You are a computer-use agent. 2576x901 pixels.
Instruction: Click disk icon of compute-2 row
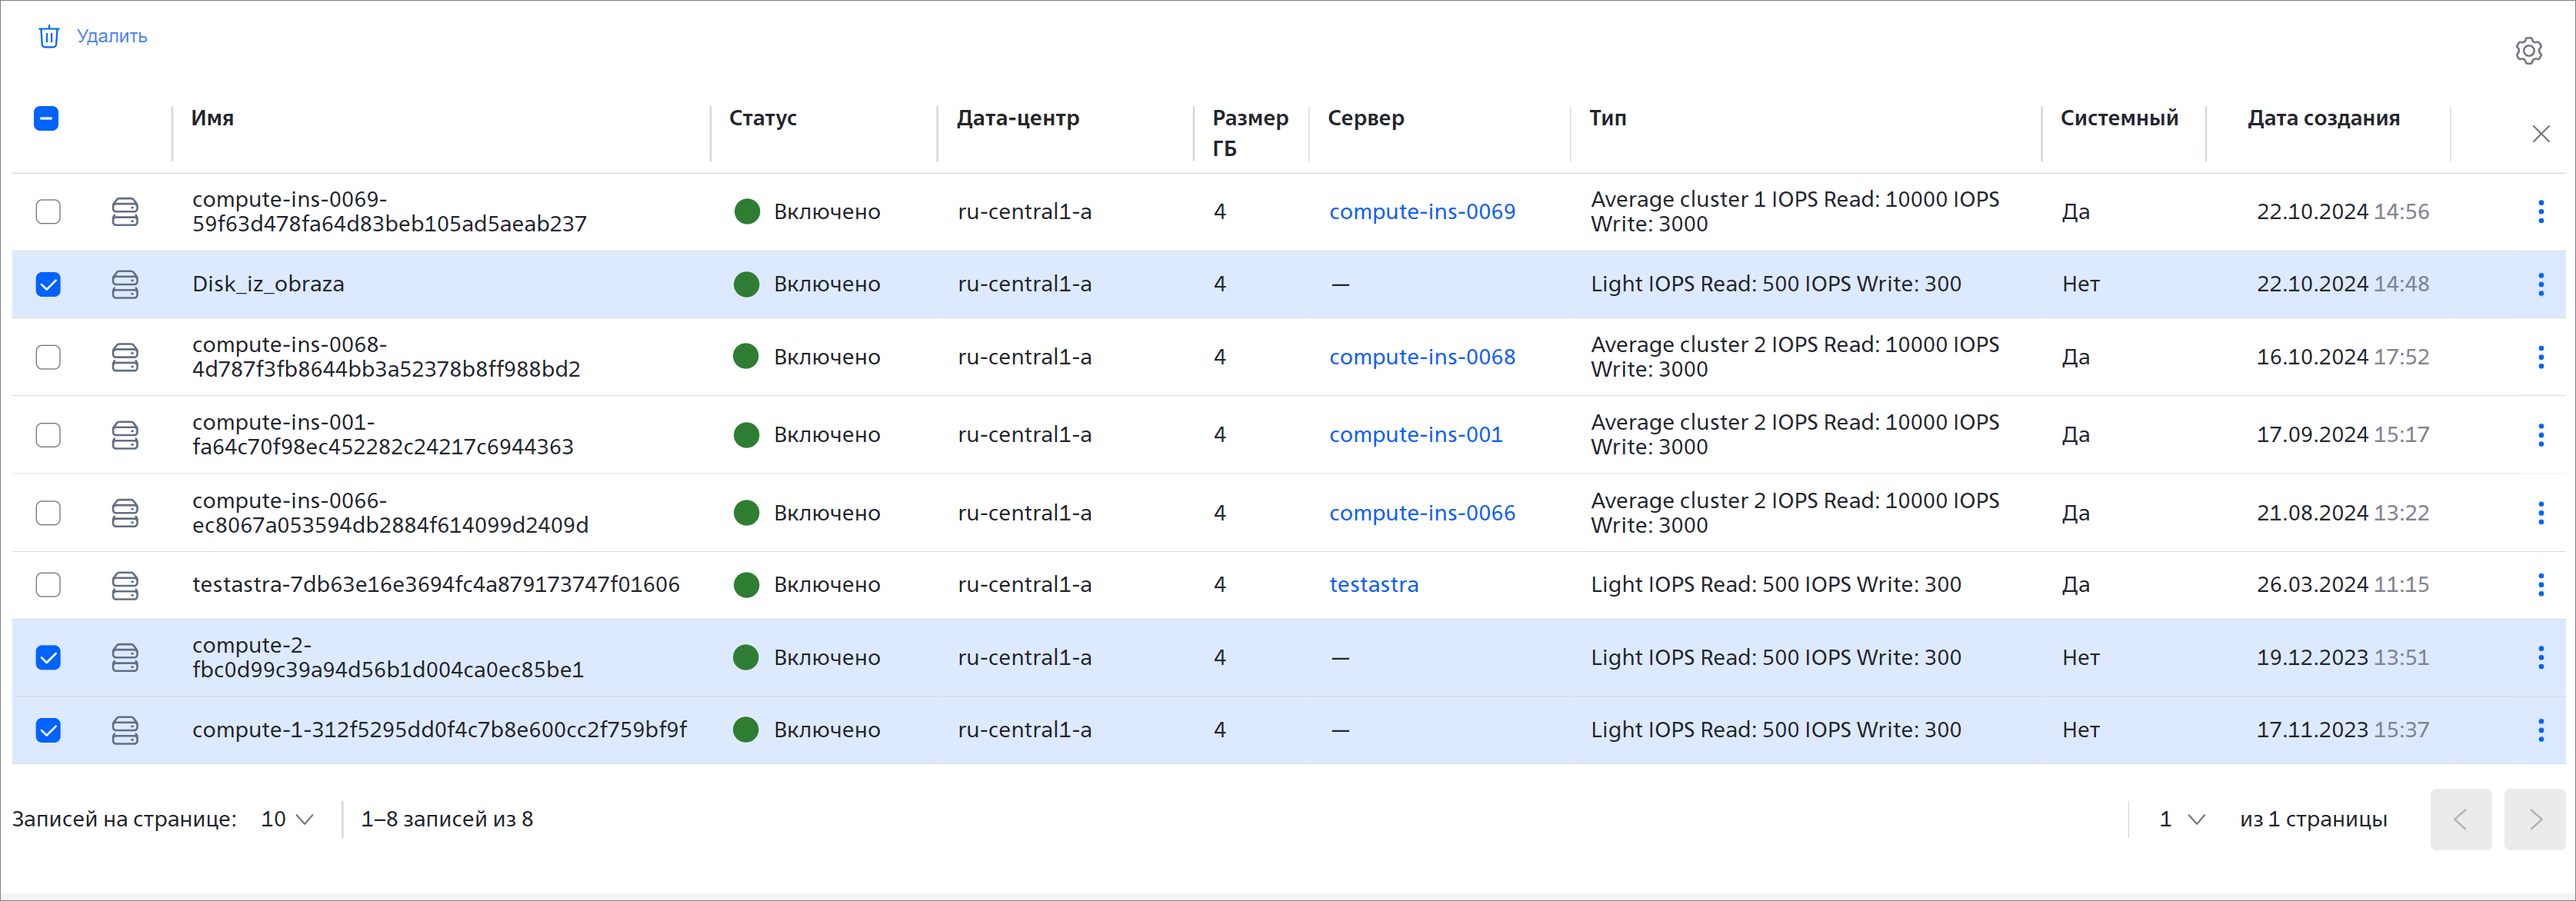coord(125,657)
